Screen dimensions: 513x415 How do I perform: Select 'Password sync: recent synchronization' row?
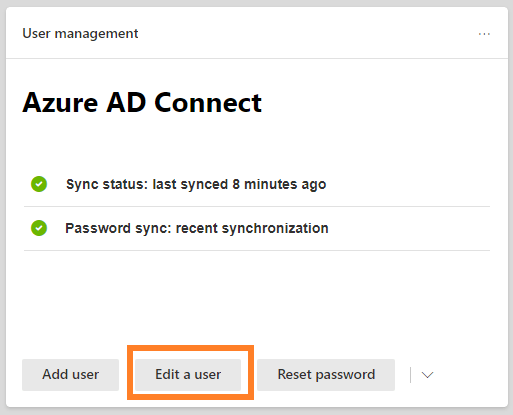(257, 228)
